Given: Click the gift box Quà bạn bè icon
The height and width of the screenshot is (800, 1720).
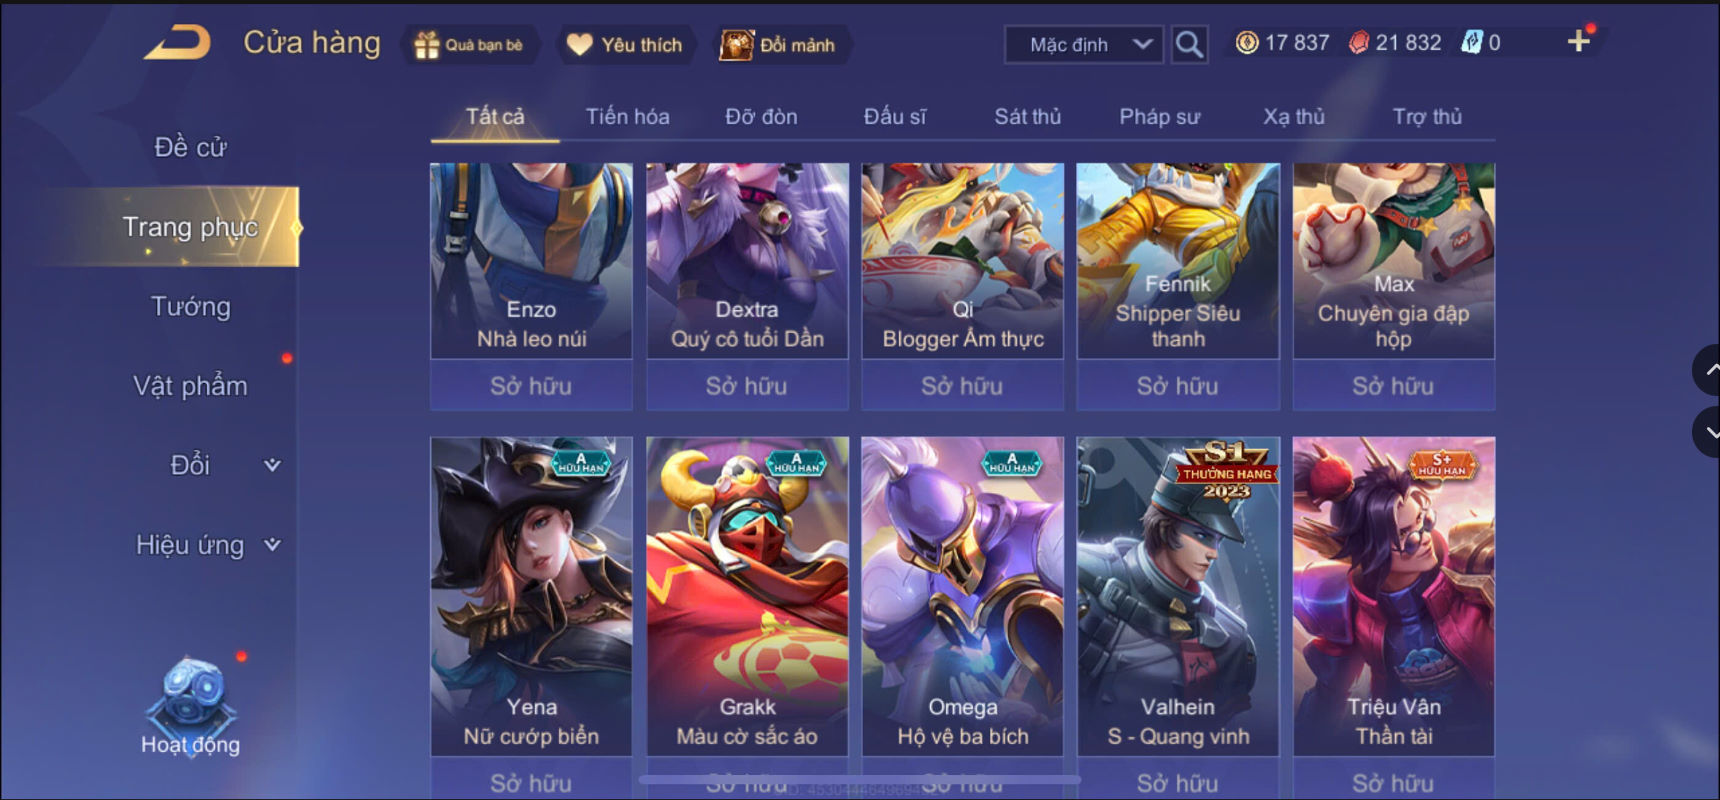Looking at the screenshot, I should click(427, 45).
